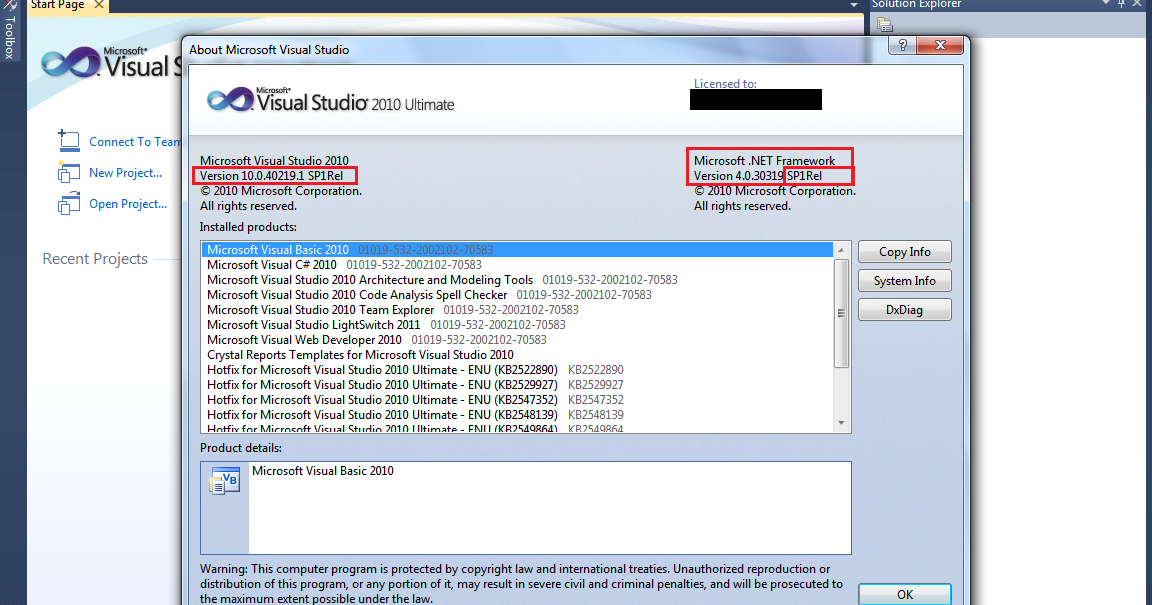This screenshot has height=605, width=1152.
Task: Click the Solution Explorer toolbar properties icon
Action: tap(885, 26)
